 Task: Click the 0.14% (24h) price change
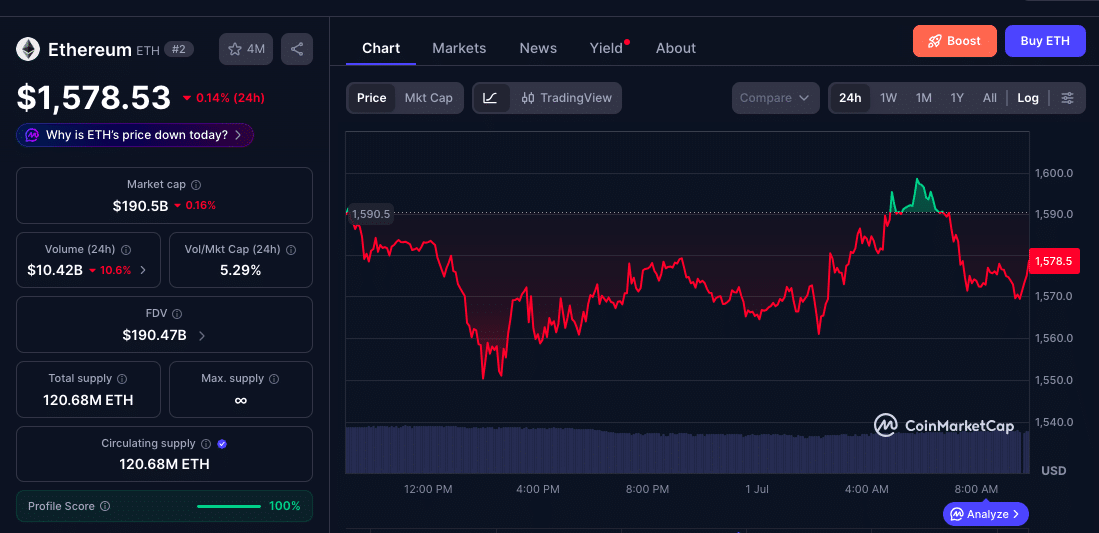coord(224,98)
